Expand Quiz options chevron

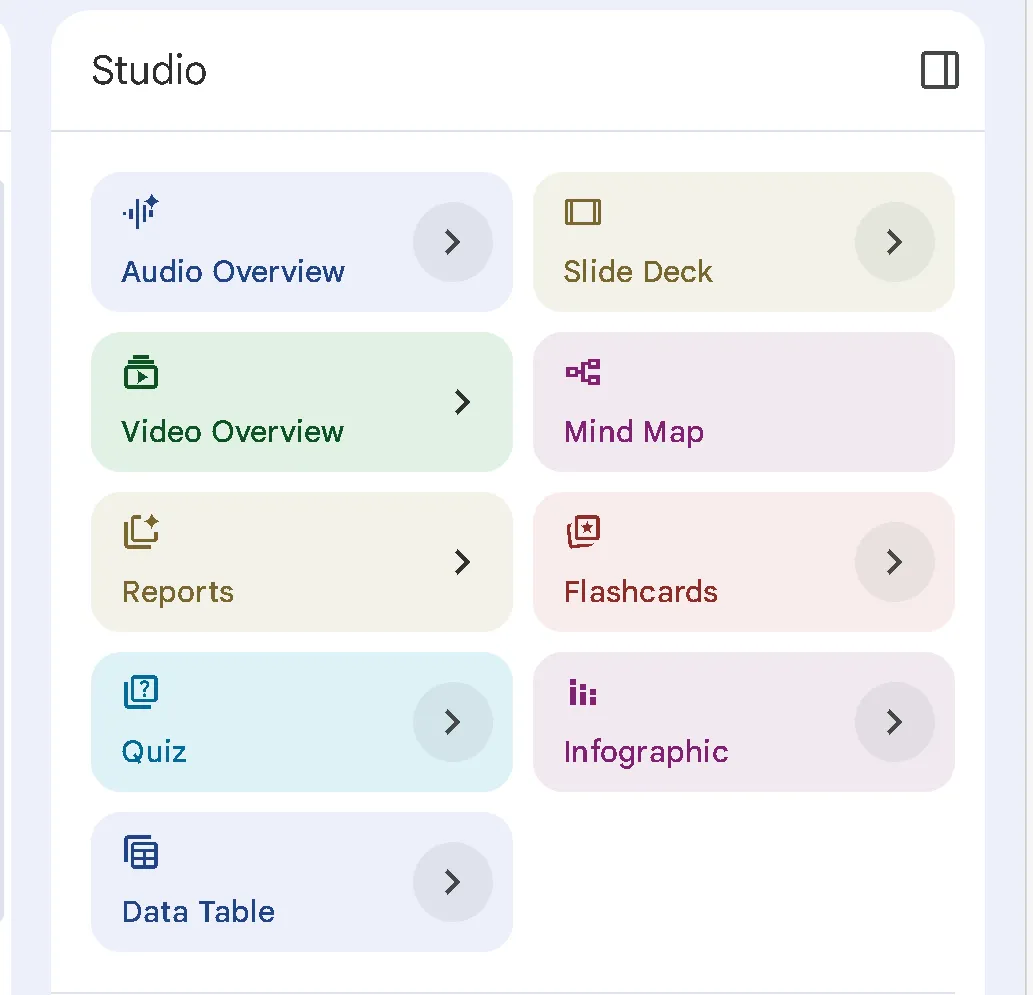[x=452, y=722]
